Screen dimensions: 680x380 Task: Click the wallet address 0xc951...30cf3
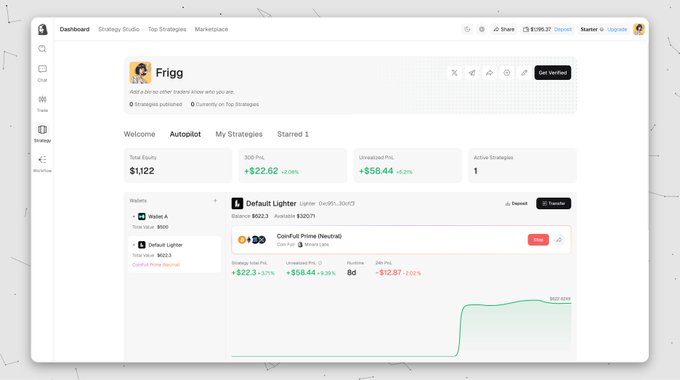pos(337,203)
